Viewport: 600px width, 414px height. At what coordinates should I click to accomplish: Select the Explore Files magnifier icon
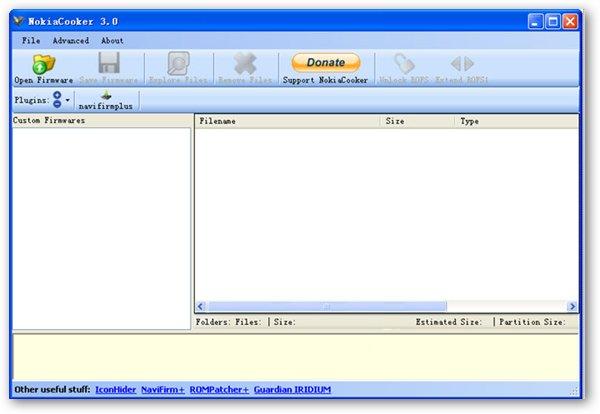(178, 63)
